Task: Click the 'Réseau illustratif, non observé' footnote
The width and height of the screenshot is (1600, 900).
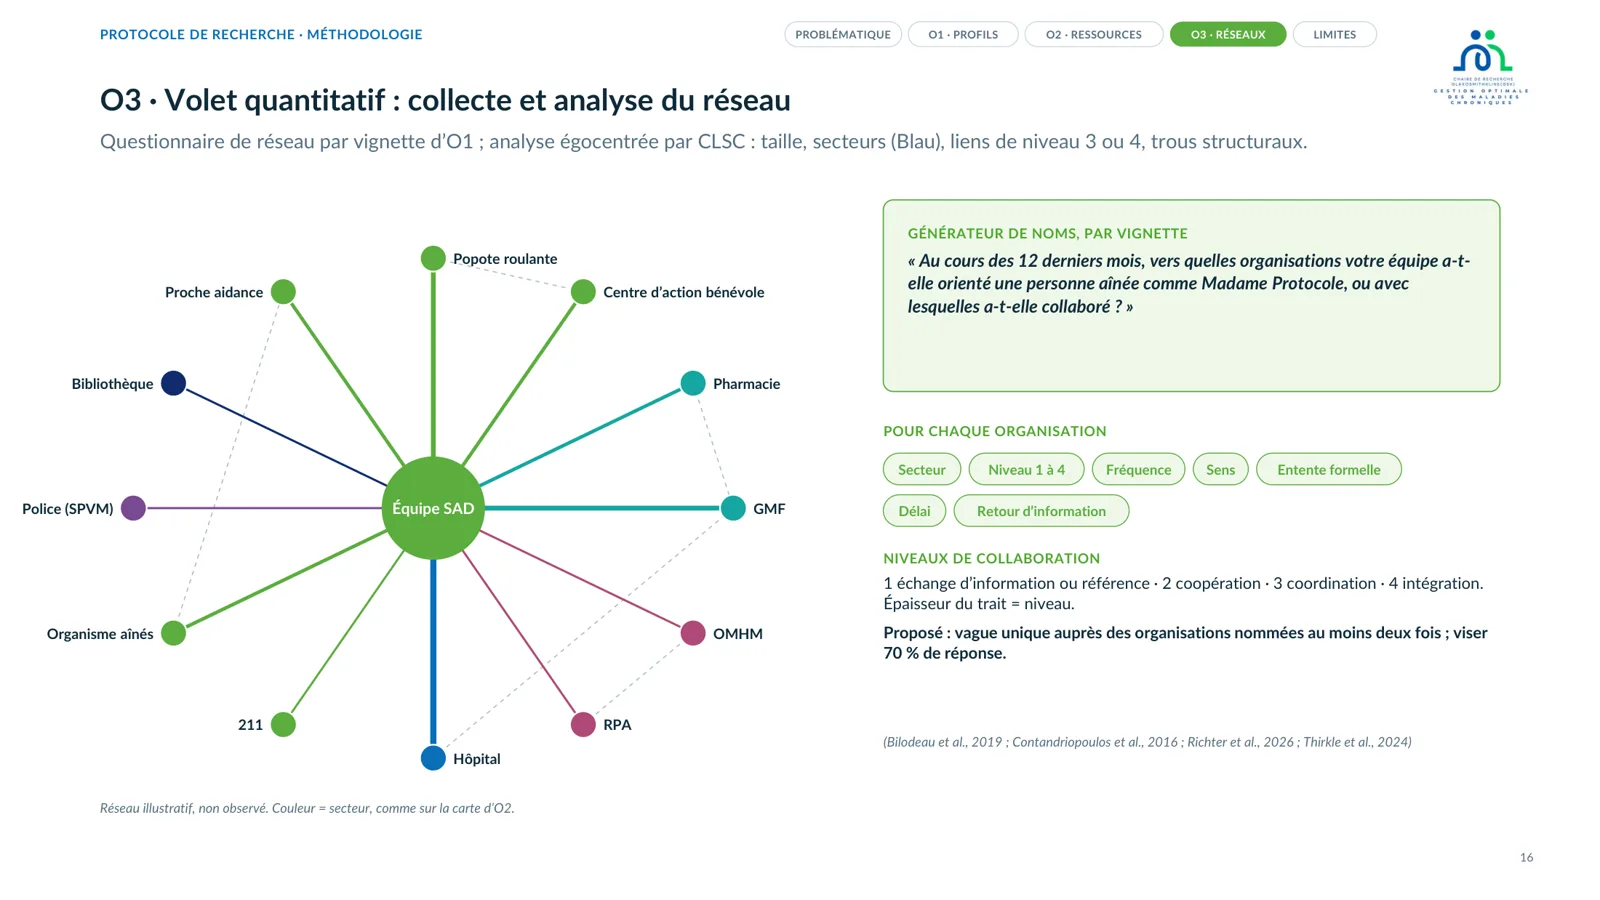Action: (307, 808)
